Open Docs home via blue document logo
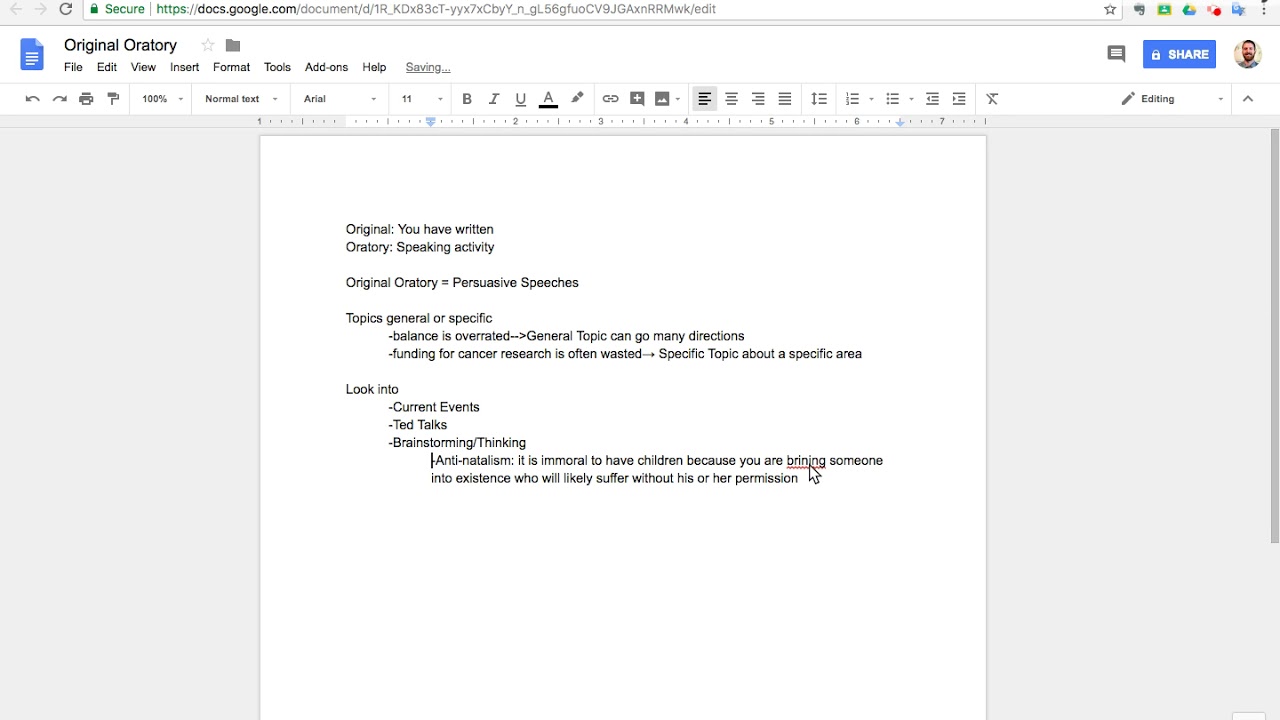Screen dimensions: 1280x720 tap(32, 55)
